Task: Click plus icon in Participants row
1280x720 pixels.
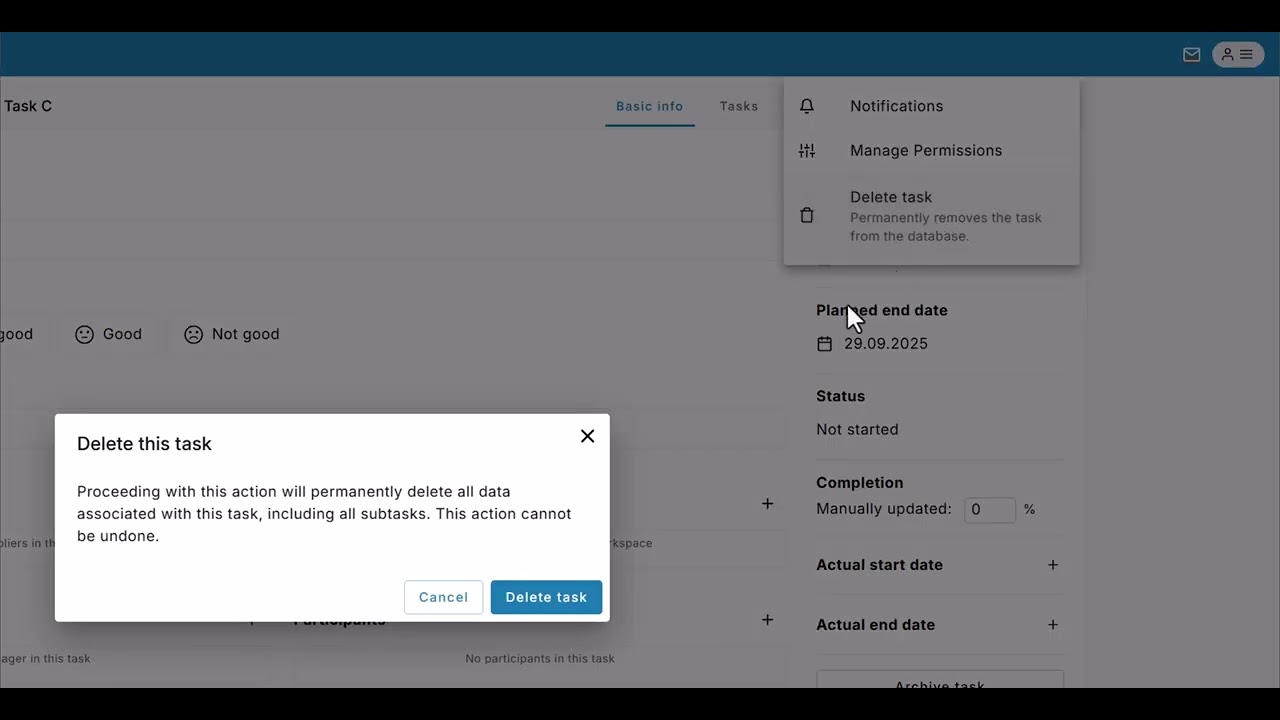Action: tap(767, 620)
